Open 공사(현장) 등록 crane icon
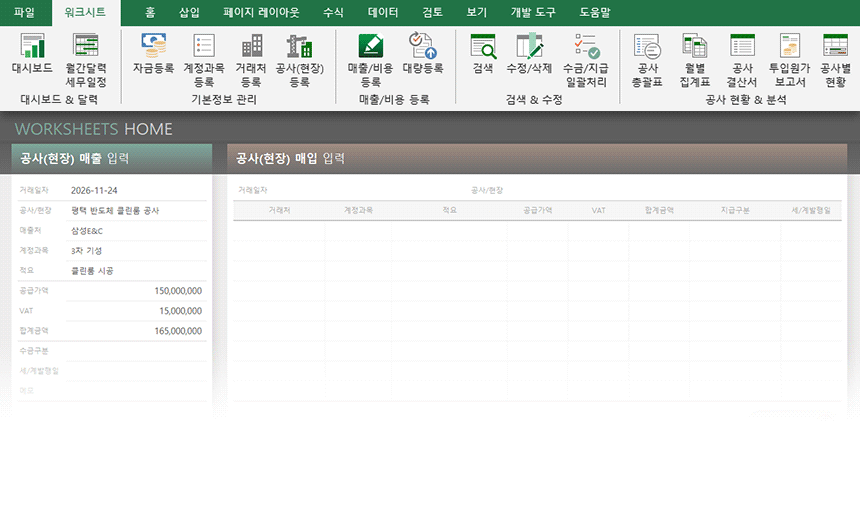 tap(299, 46)
